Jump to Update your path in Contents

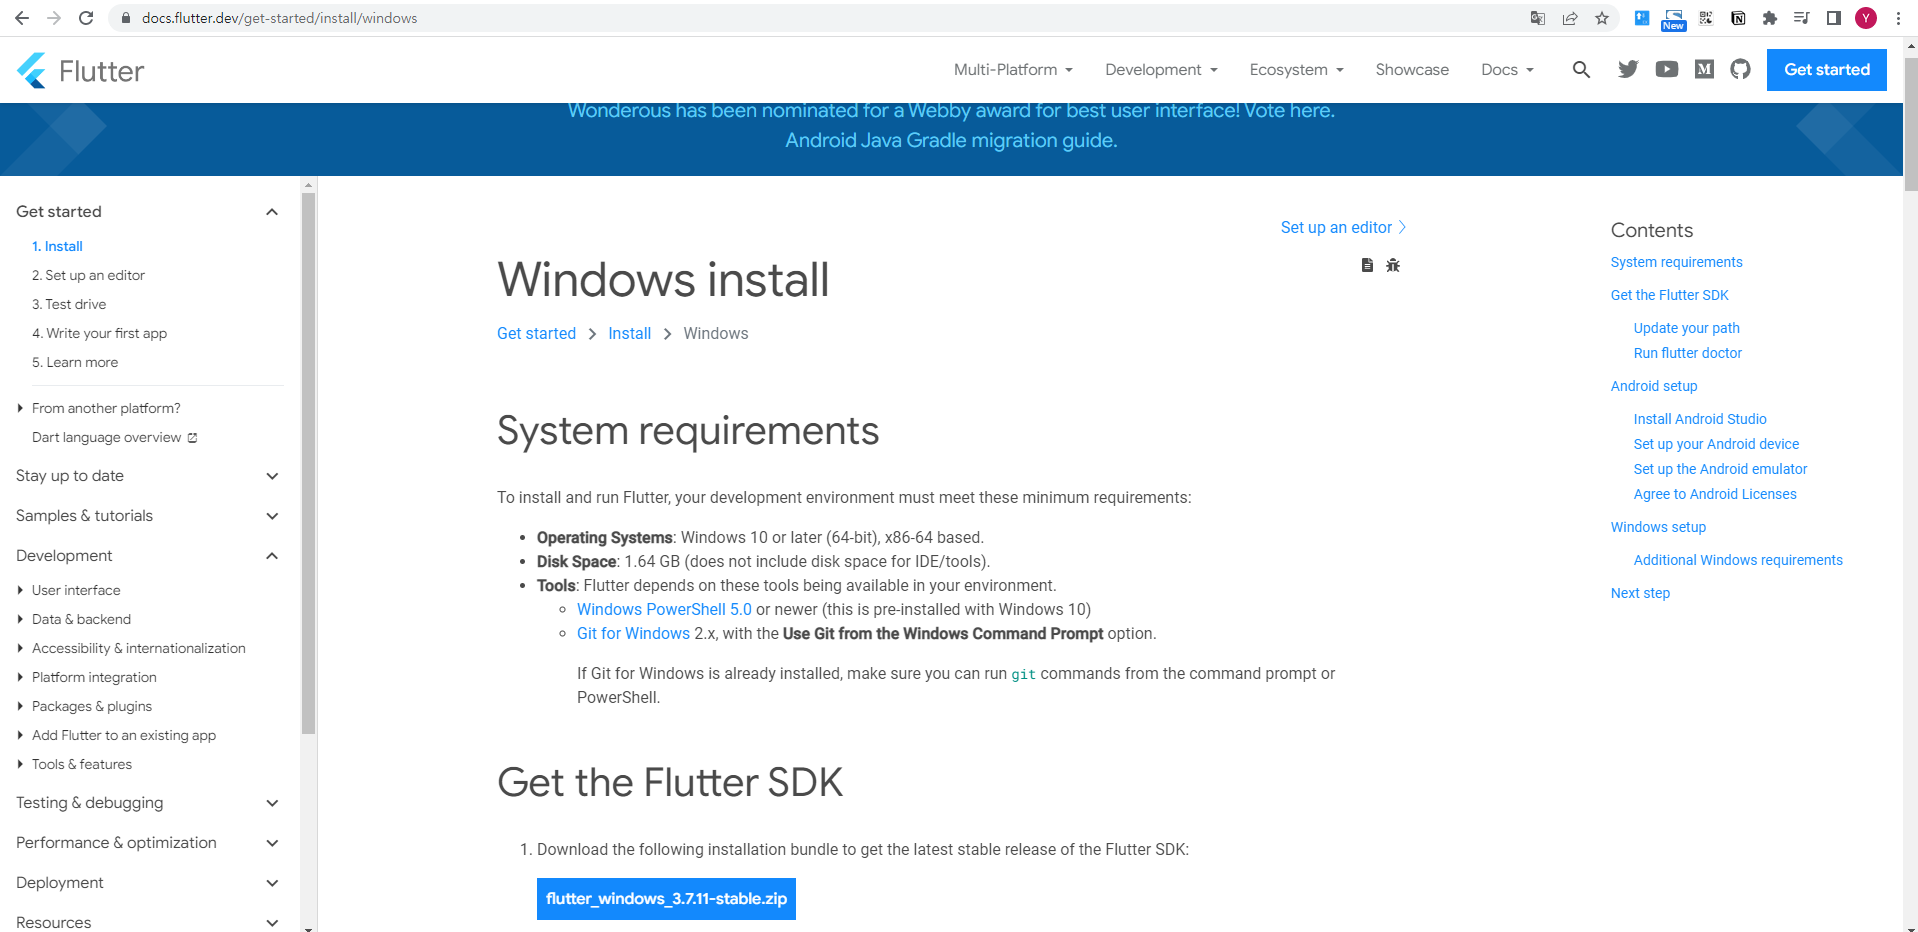(1686, 328)
